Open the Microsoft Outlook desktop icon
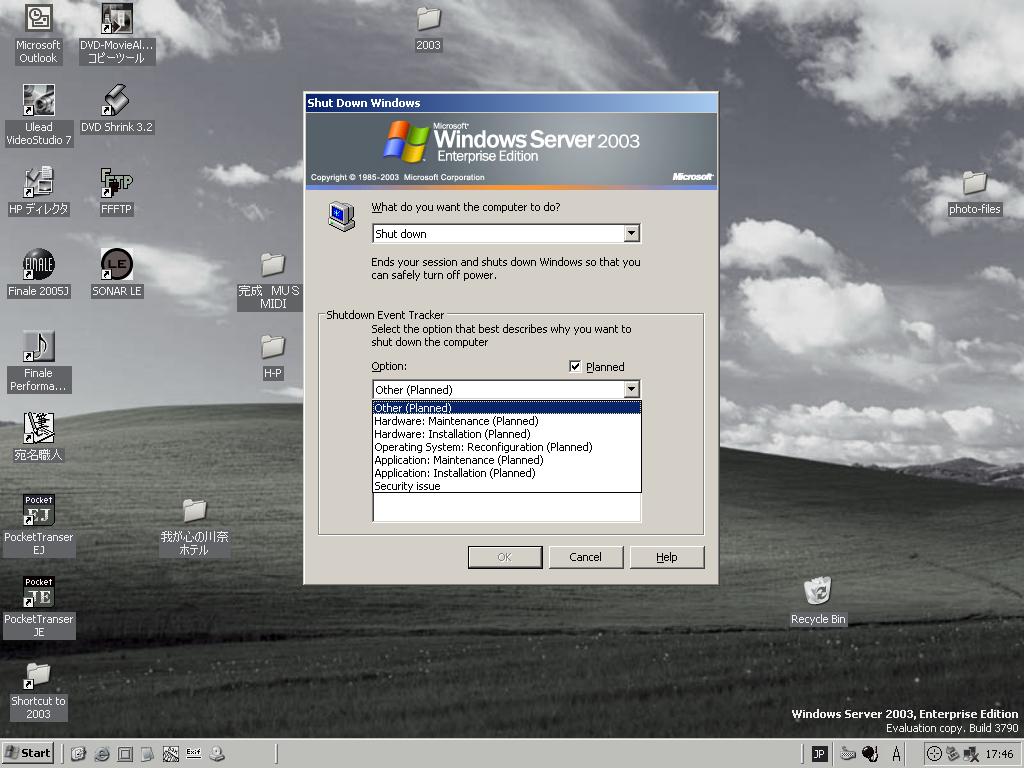 (x=38, y=33)
